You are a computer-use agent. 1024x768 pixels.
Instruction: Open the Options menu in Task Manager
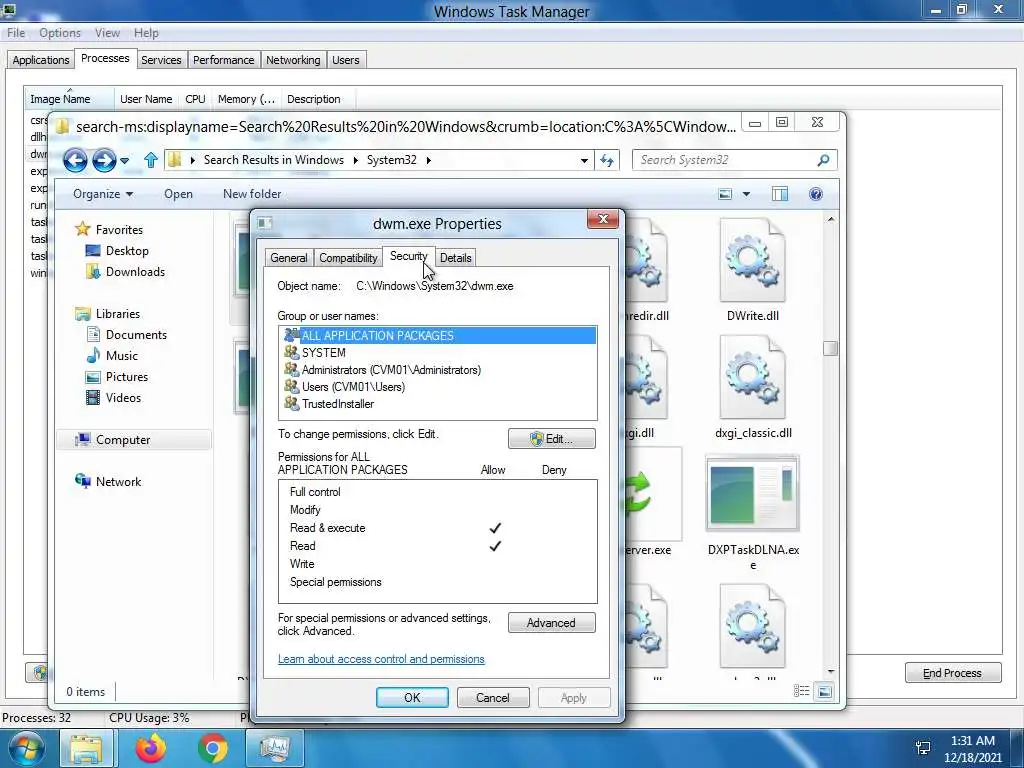coord(59,33)
